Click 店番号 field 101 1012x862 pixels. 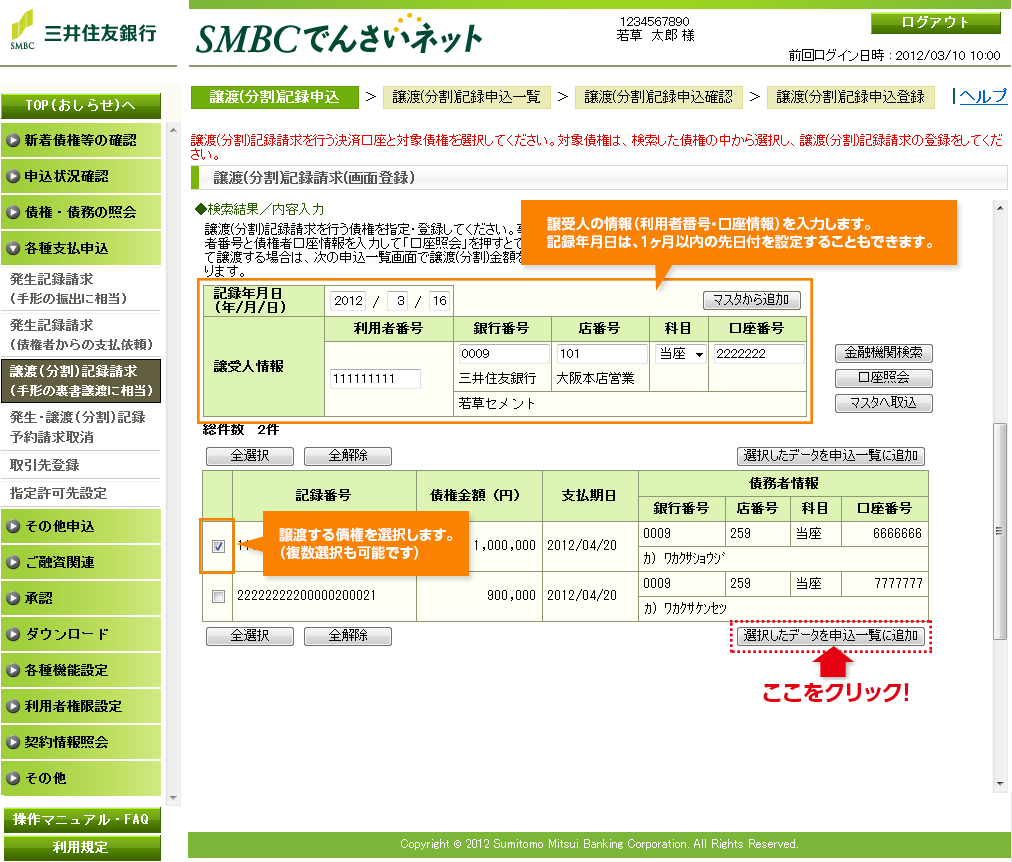tap(602, 354)
